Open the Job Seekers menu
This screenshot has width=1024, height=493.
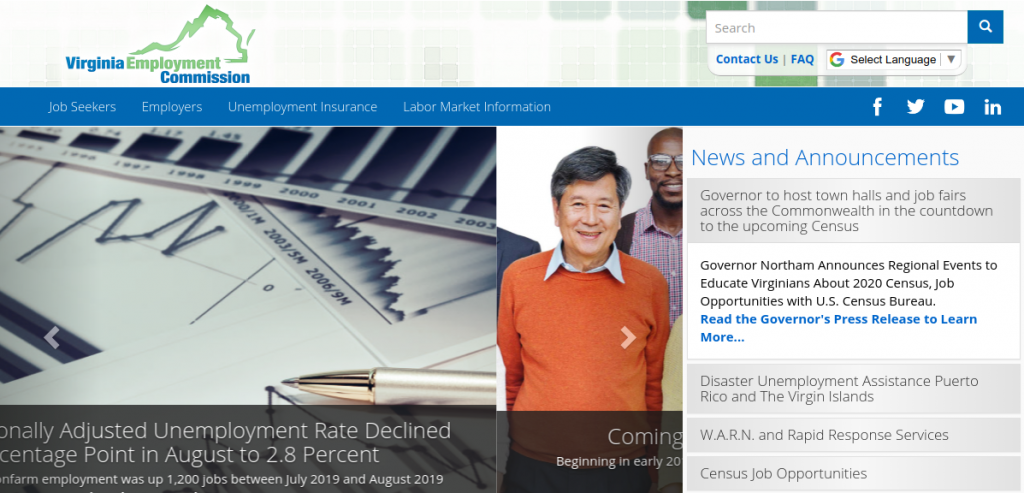[x=82, y=107]
